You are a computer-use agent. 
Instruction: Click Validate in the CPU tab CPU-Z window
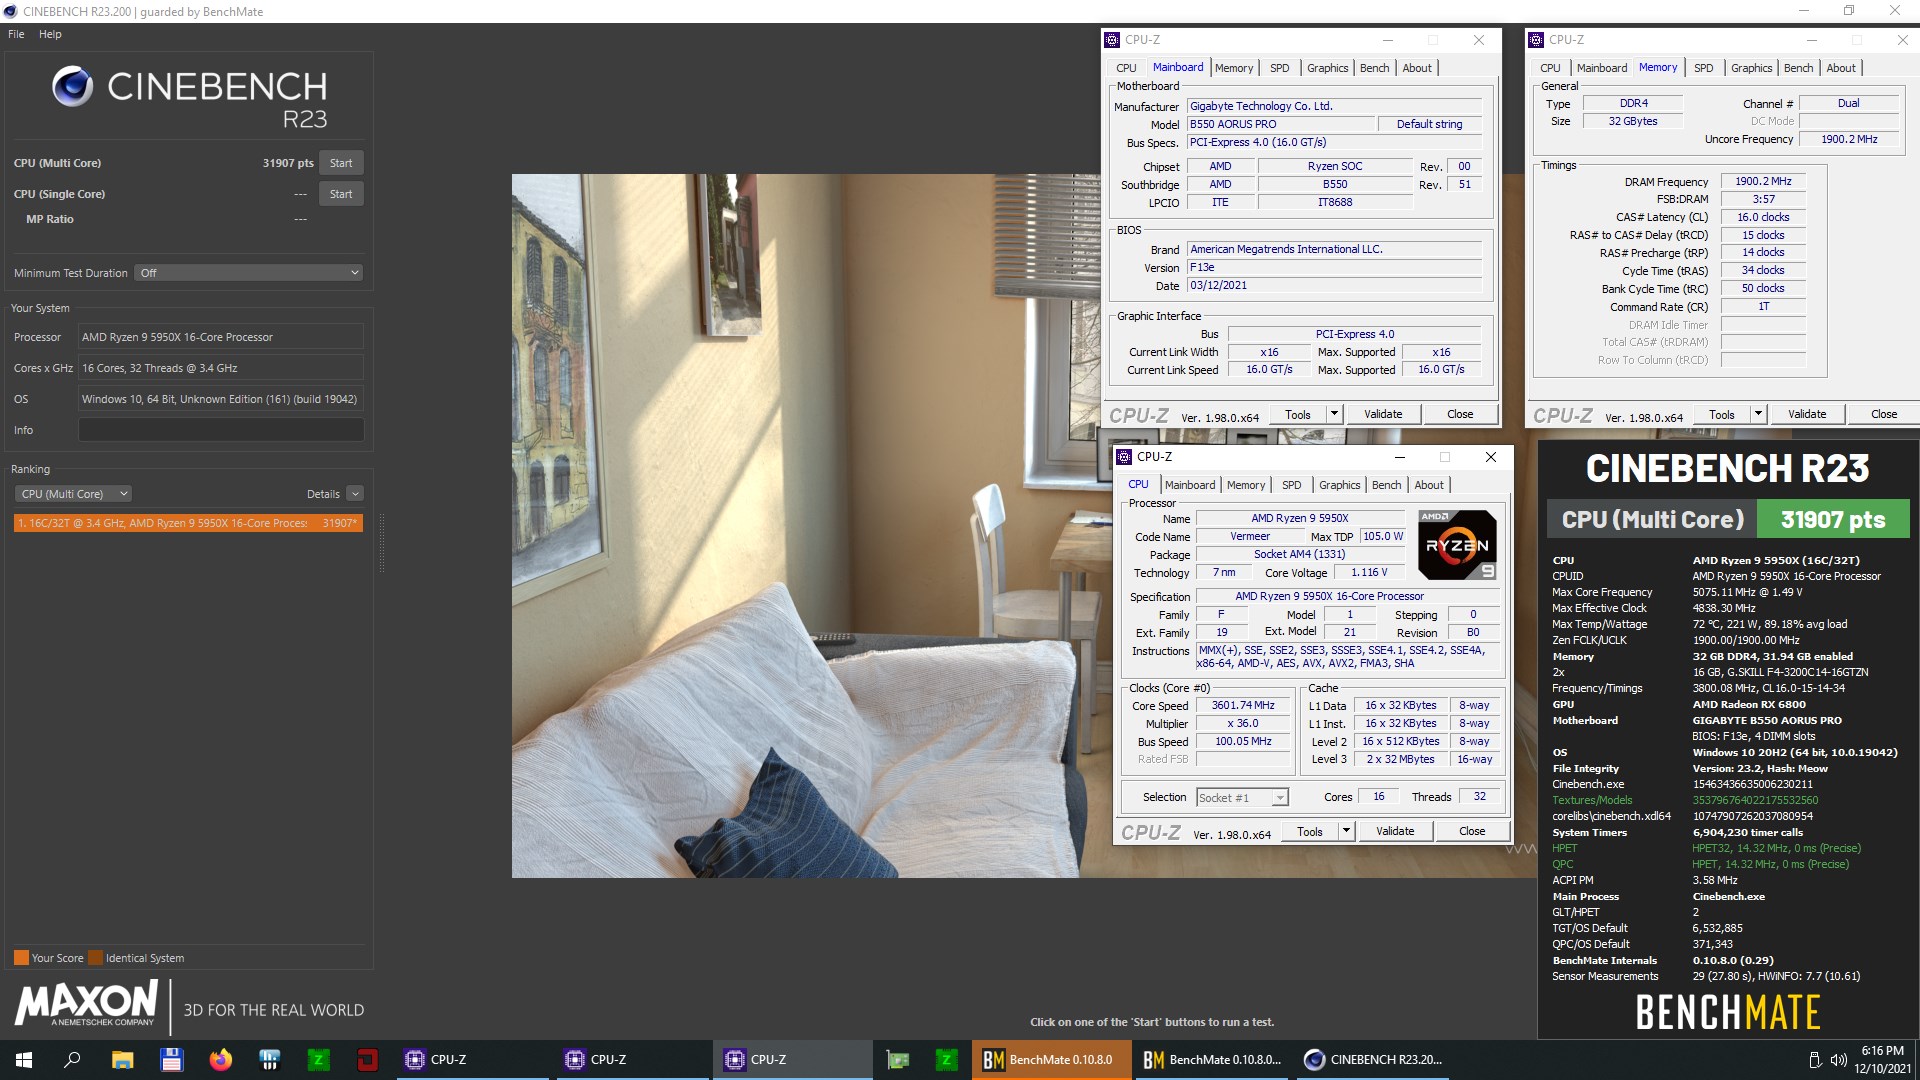1395,831
